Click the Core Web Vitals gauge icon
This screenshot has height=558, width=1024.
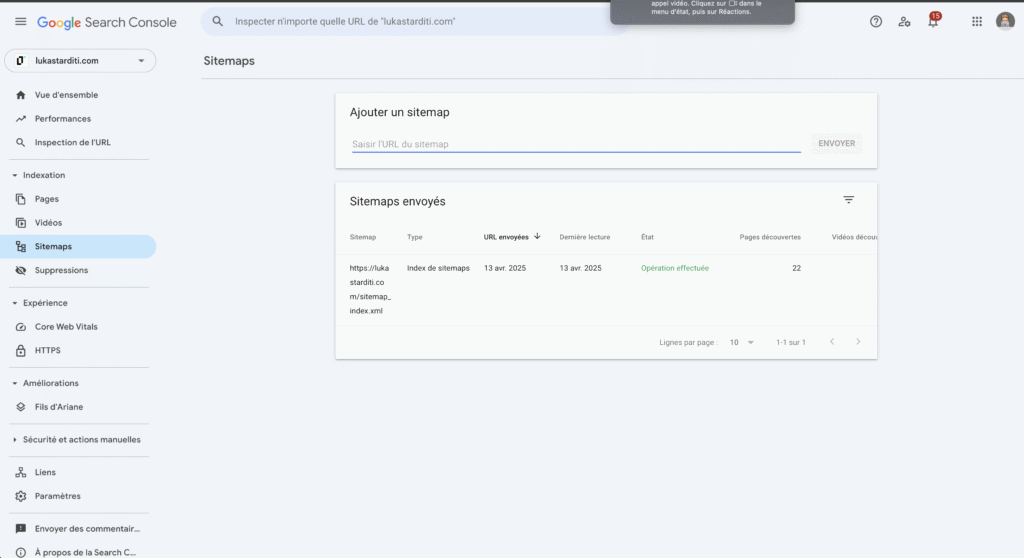(x=21, y=327)
